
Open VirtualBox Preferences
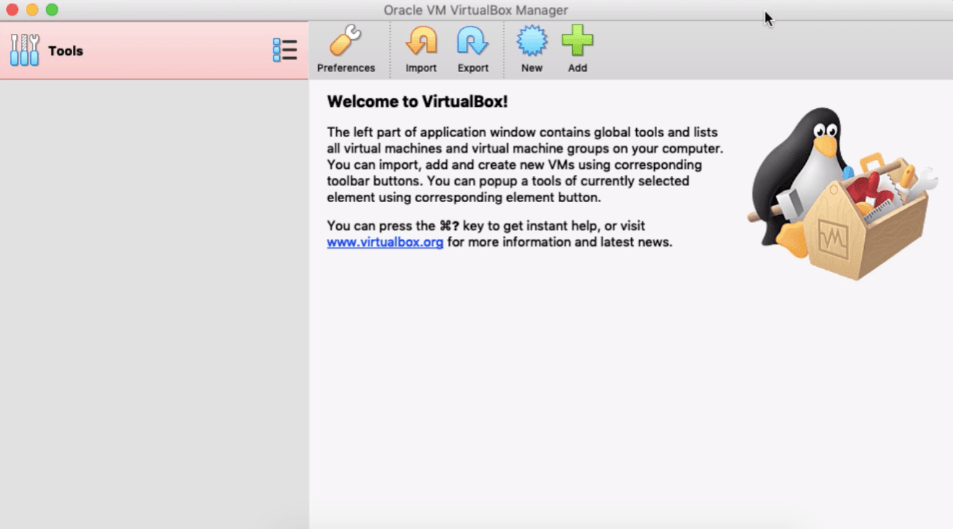[x=345, y=49]
